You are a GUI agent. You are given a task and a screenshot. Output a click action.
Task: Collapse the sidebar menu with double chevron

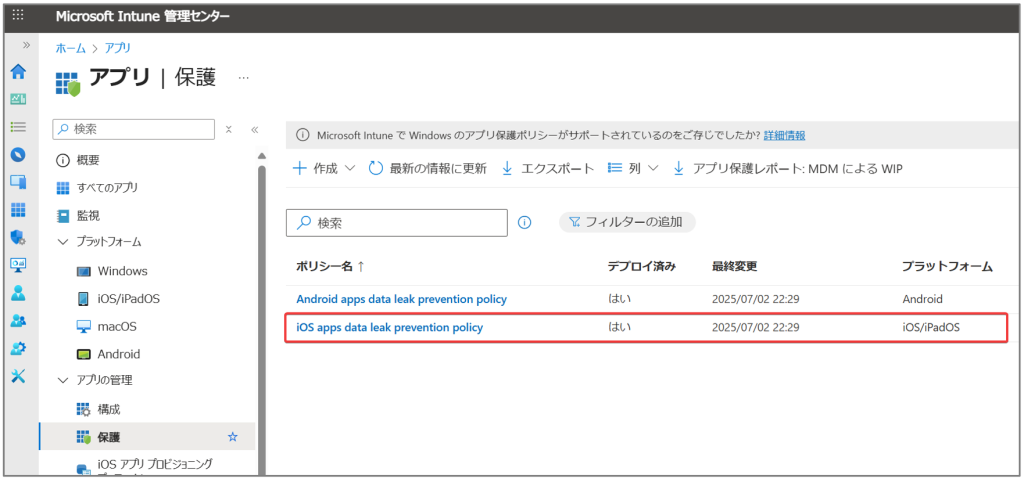click(x=255, y=129)
